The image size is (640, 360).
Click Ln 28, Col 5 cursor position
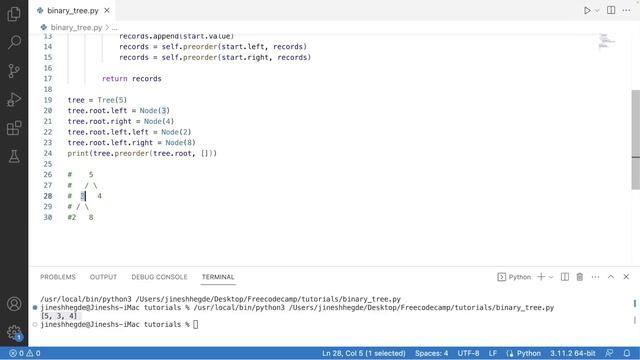(x=364, y=353)
